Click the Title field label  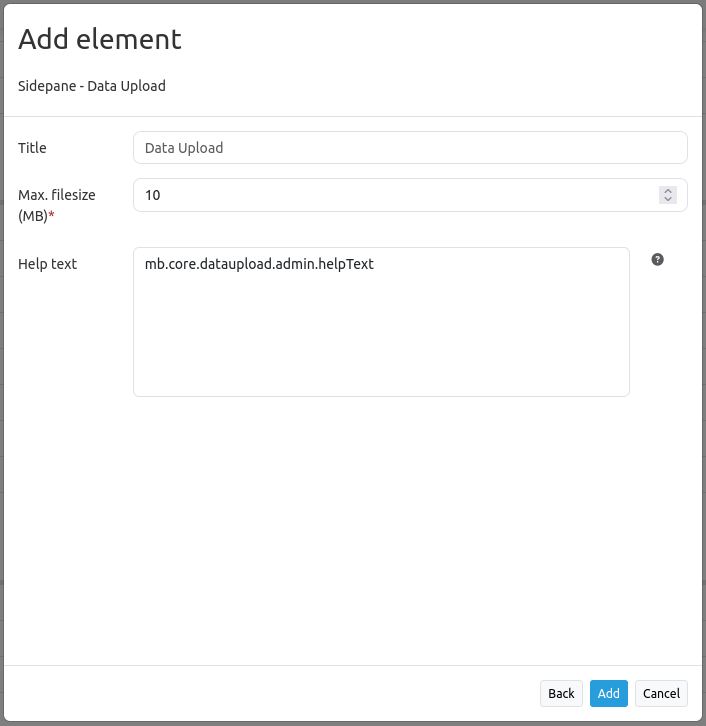[32, 148]
